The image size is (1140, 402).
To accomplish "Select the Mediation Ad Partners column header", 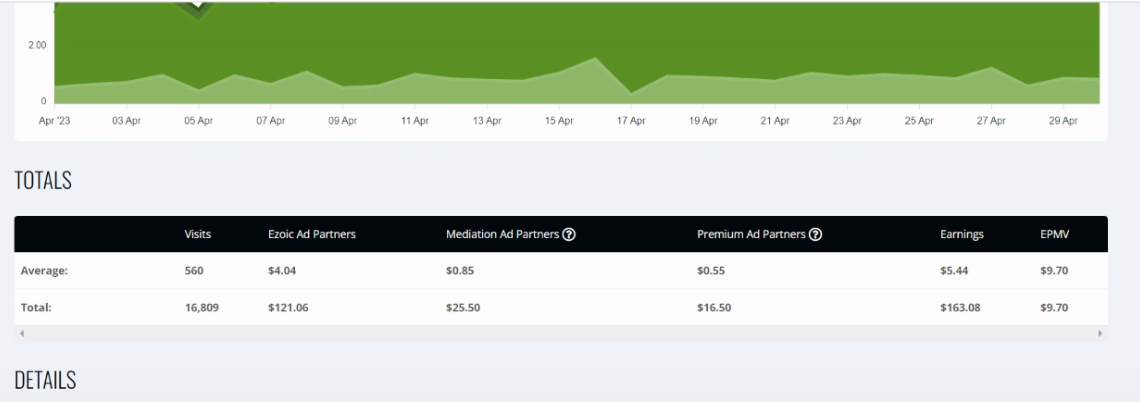I will click(502, 234).
